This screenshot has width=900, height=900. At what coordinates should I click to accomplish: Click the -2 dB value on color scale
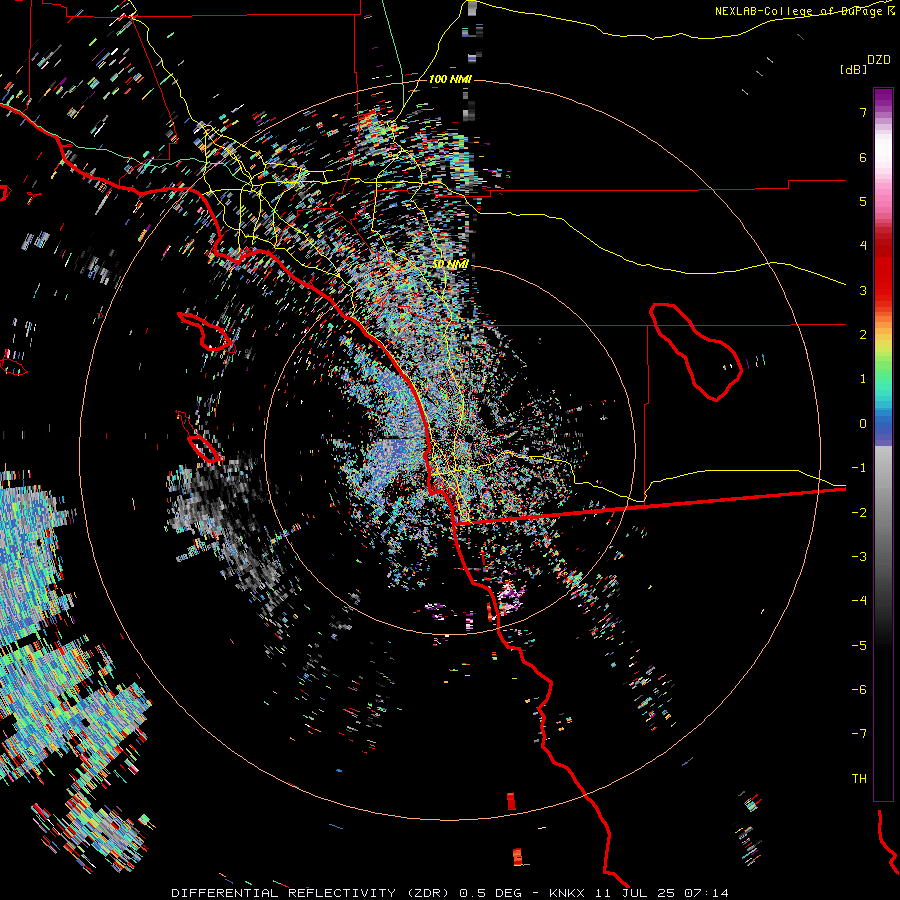pyautogui.click(x=859, y=513)
